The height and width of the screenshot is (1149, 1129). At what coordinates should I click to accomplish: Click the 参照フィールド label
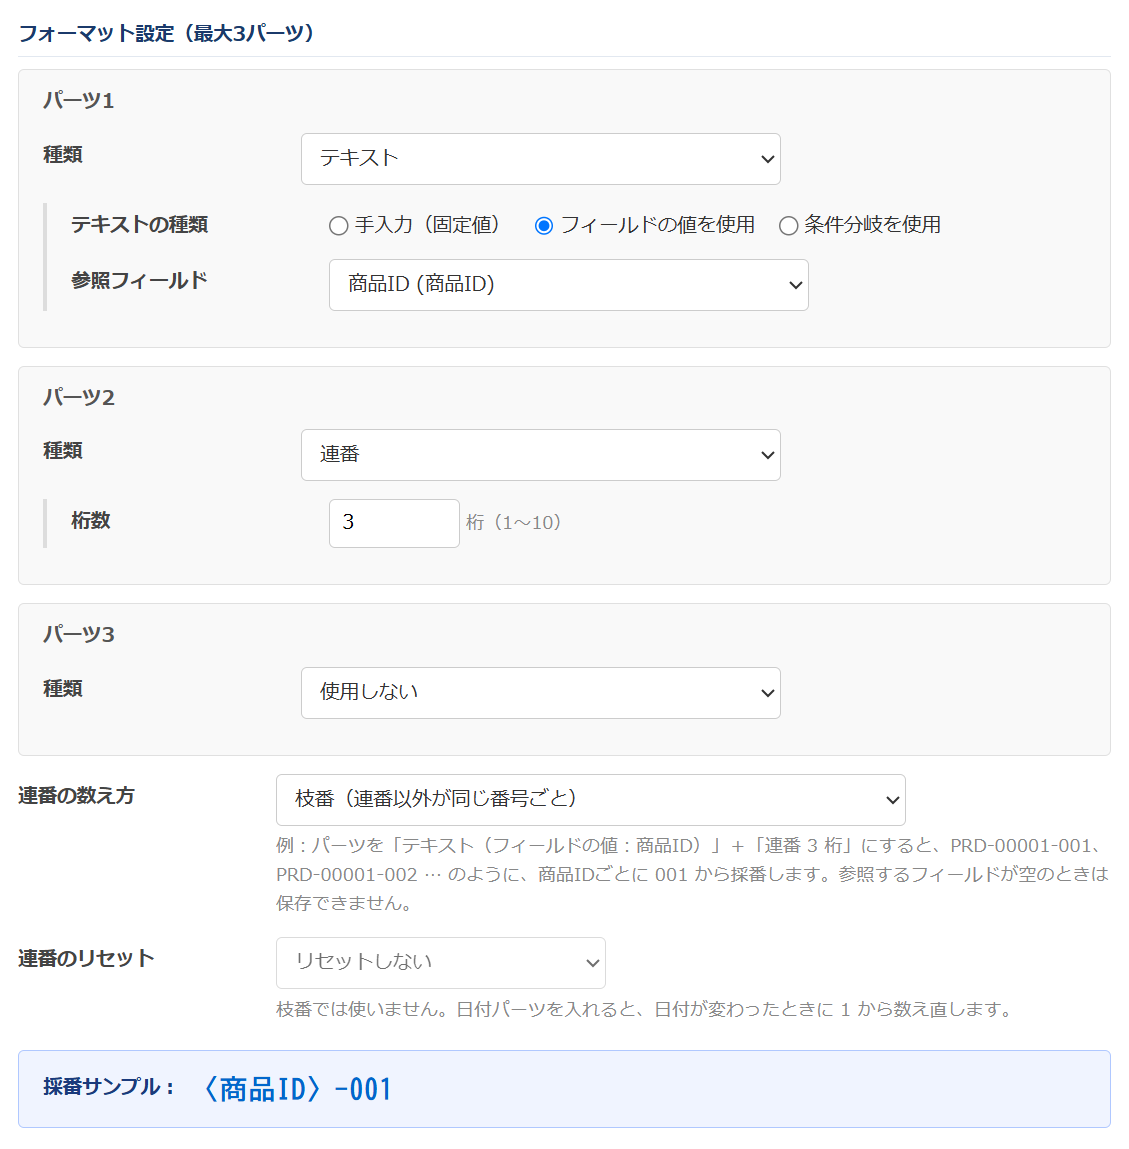[139, 280]
